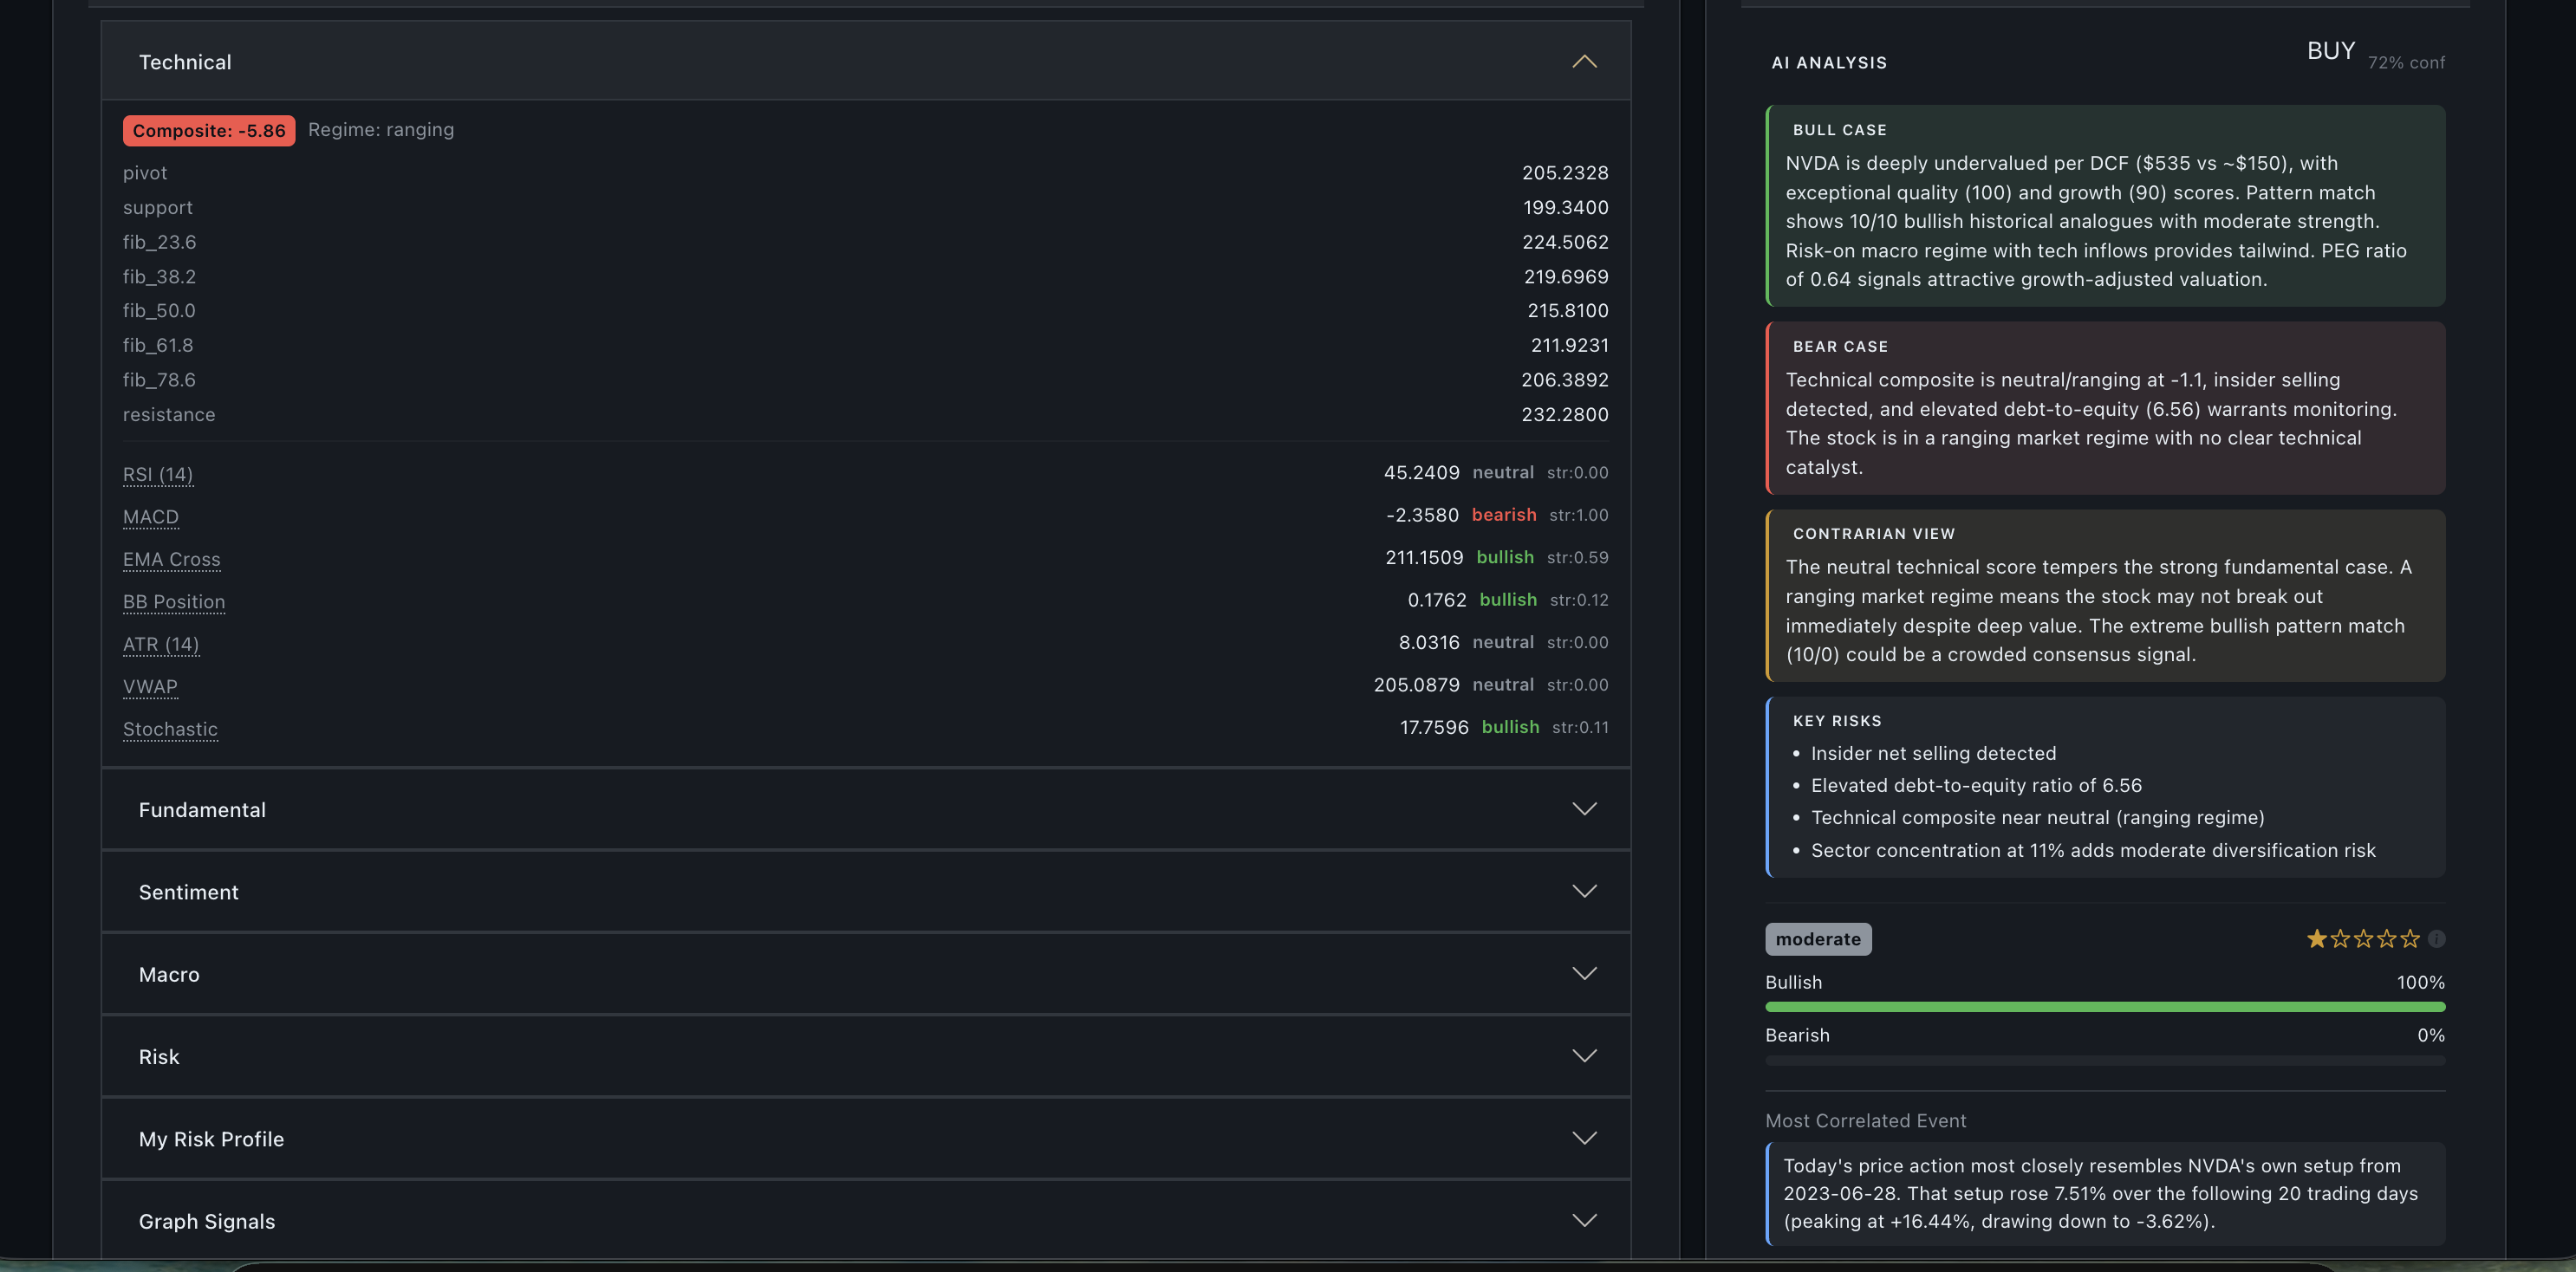Open the RSI (14) indicator tooltip

point(158,474)
